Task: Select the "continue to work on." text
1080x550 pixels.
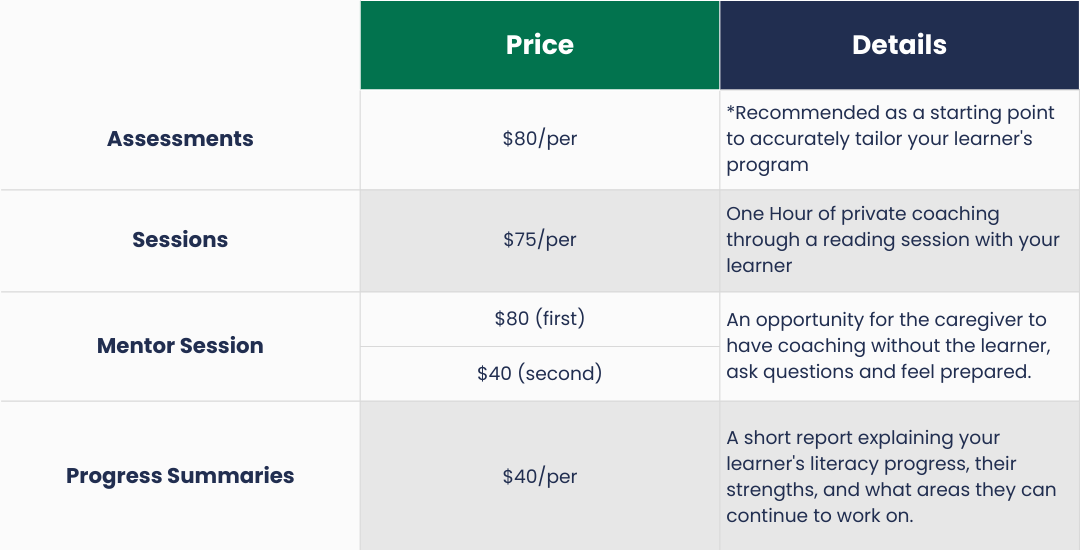Action: [820, 516]
